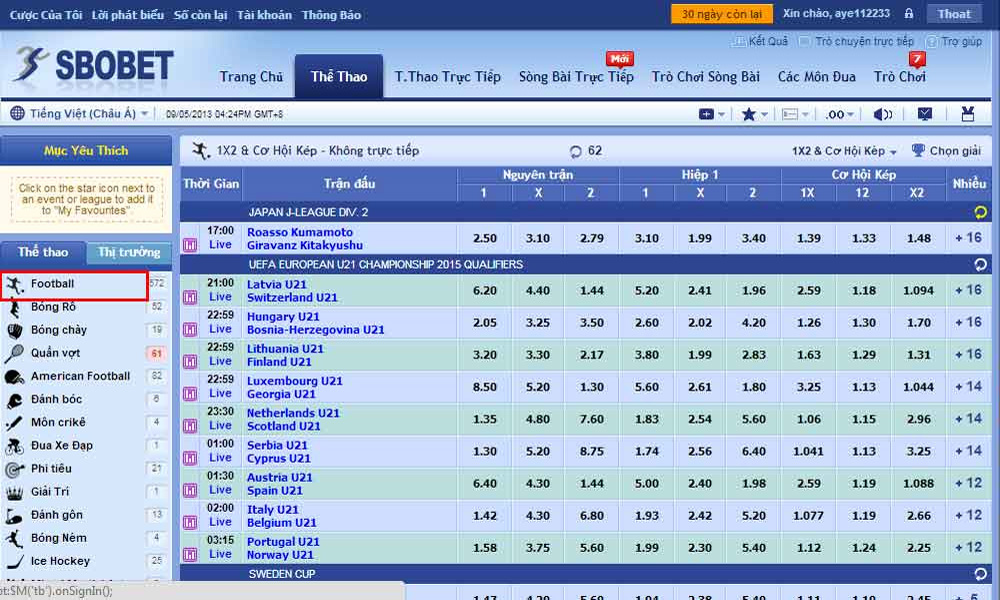Switch to the Thị trường tab

[x=129, y=252]
